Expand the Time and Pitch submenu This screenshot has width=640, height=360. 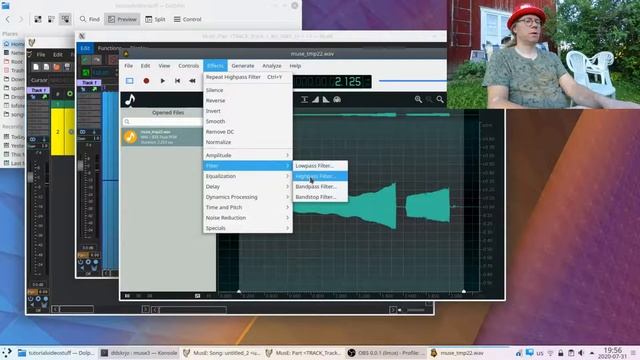tap(248, 207)
